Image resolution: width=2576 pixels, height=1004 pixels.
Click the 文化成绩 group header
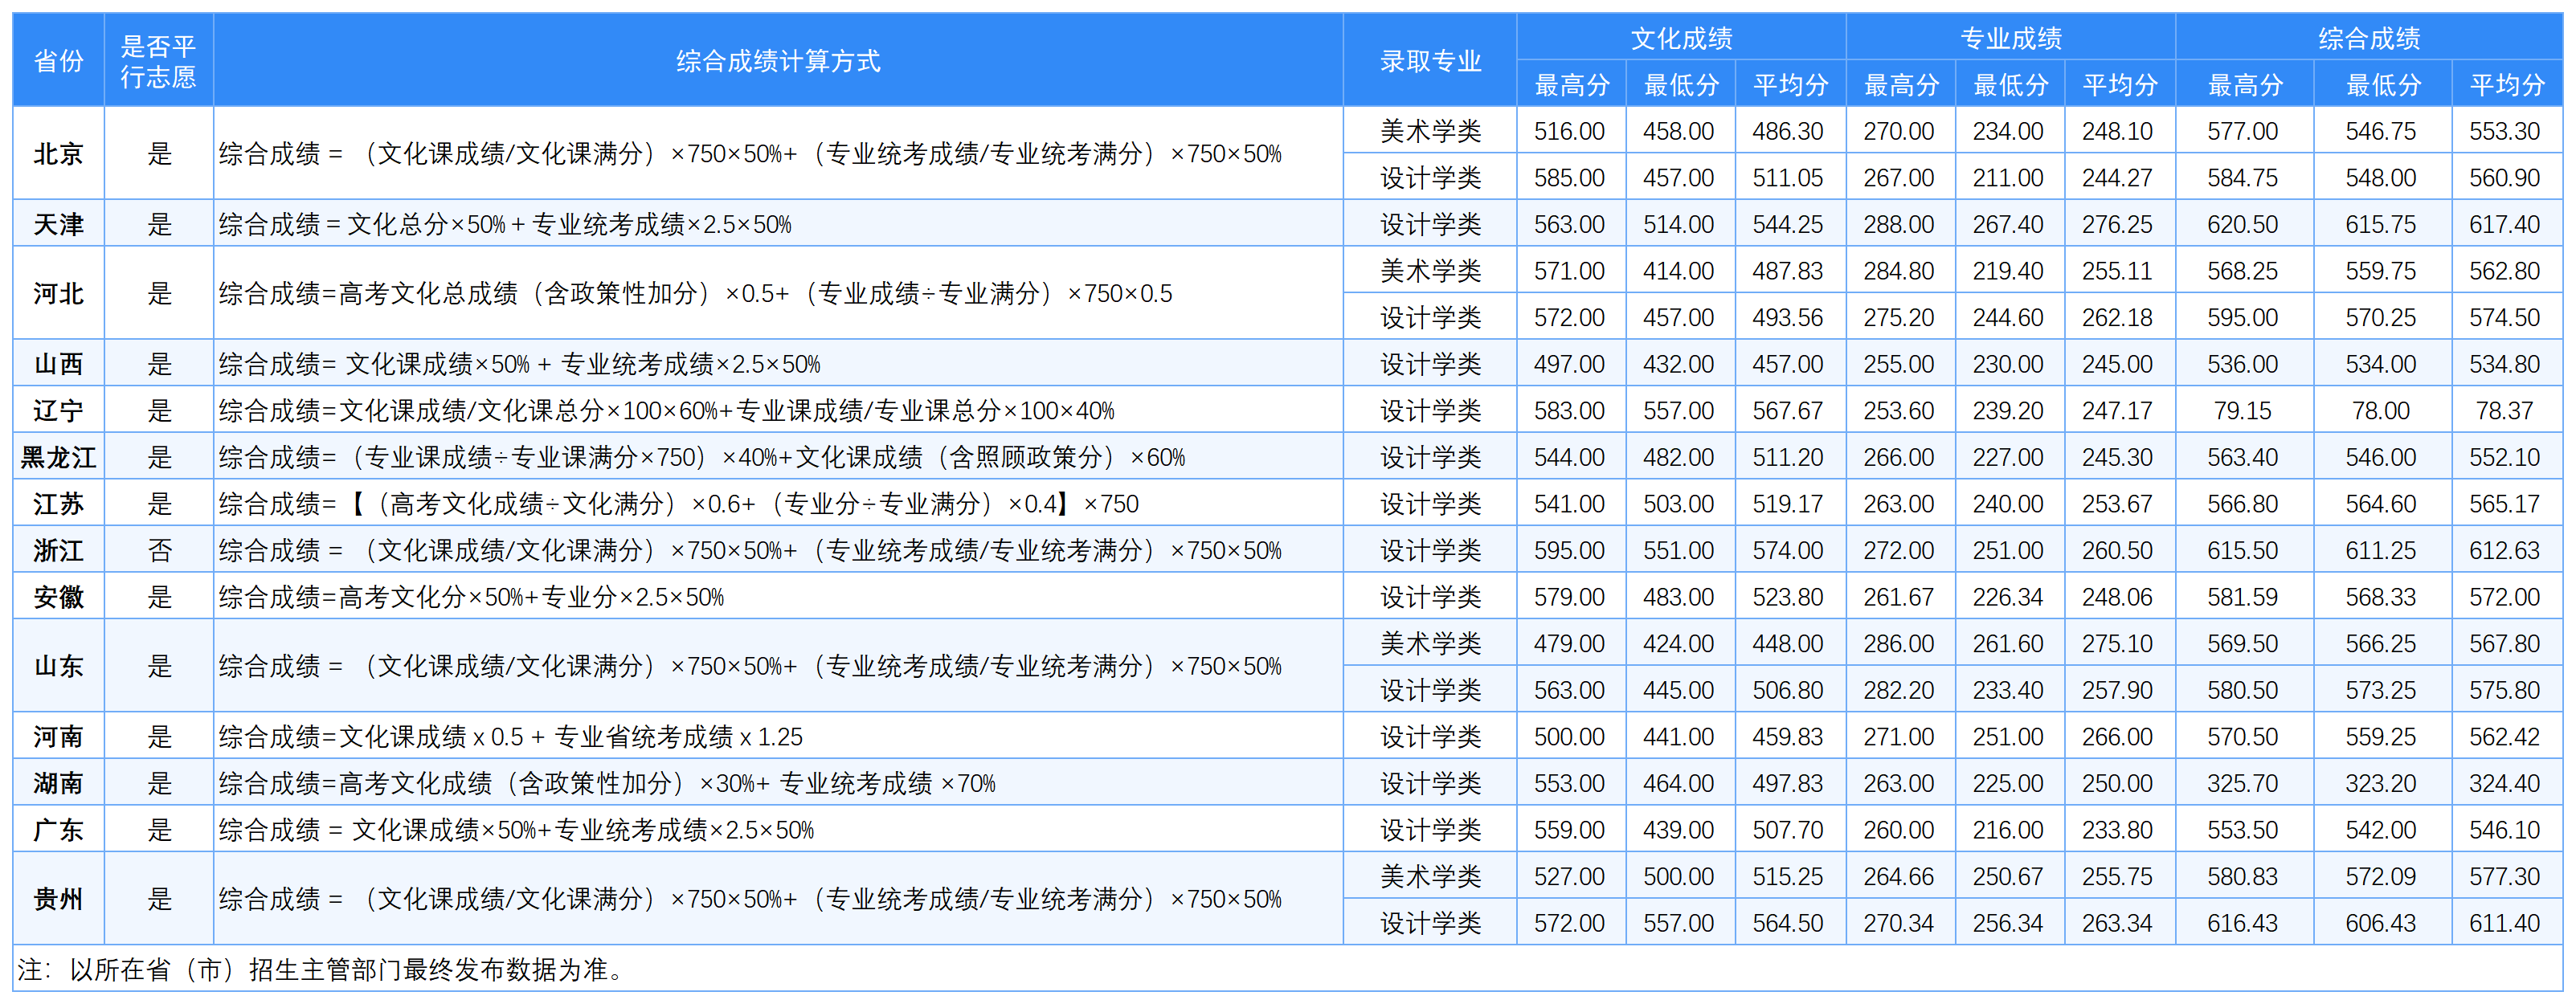coord(1681,38)
